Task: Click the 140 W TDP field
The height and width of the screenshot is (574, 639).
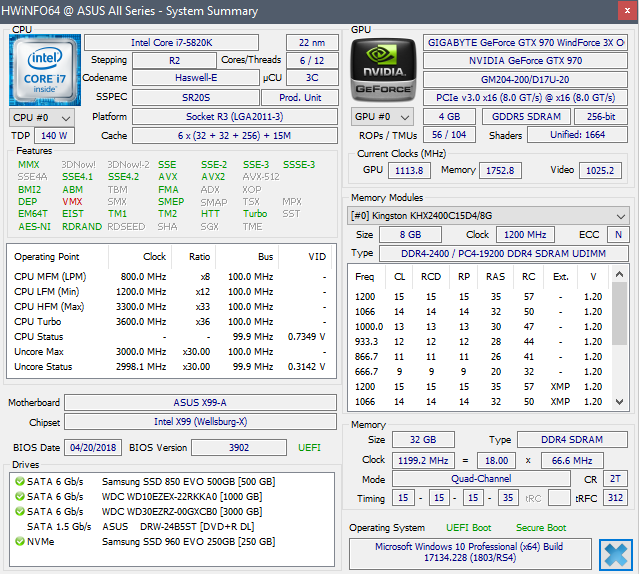Action: [x=54, y=136]
